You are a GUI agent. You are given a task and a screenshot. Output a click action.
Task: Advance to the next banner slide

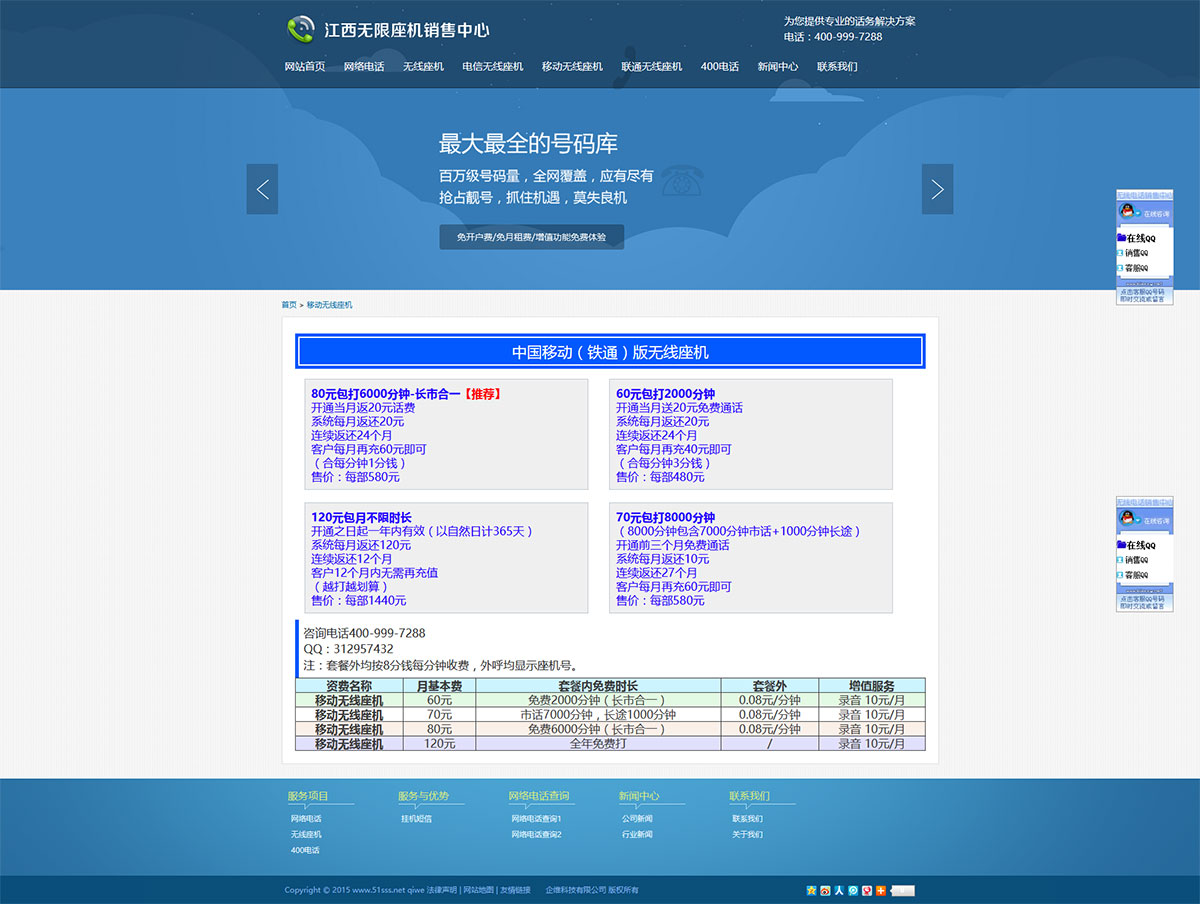(x=937, y=189)
